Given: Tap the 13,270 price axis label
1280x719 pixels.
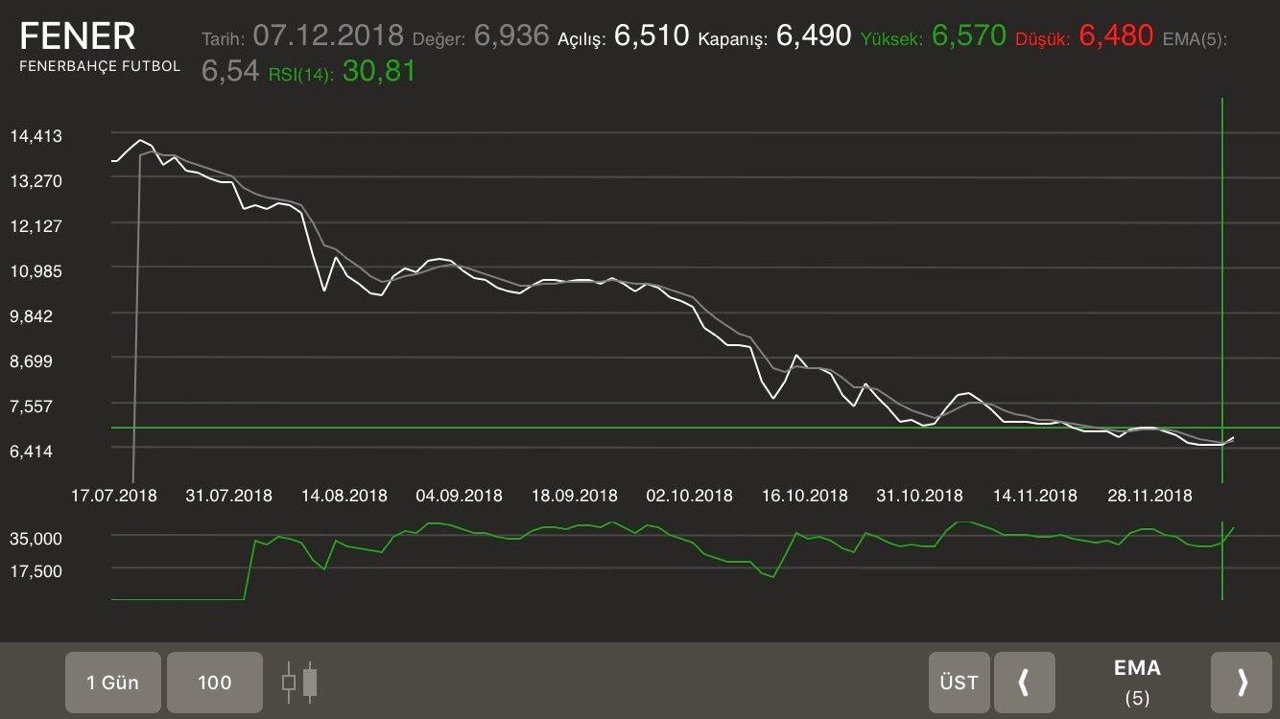Looking at the screenshot, I should (x=35, y=181).
